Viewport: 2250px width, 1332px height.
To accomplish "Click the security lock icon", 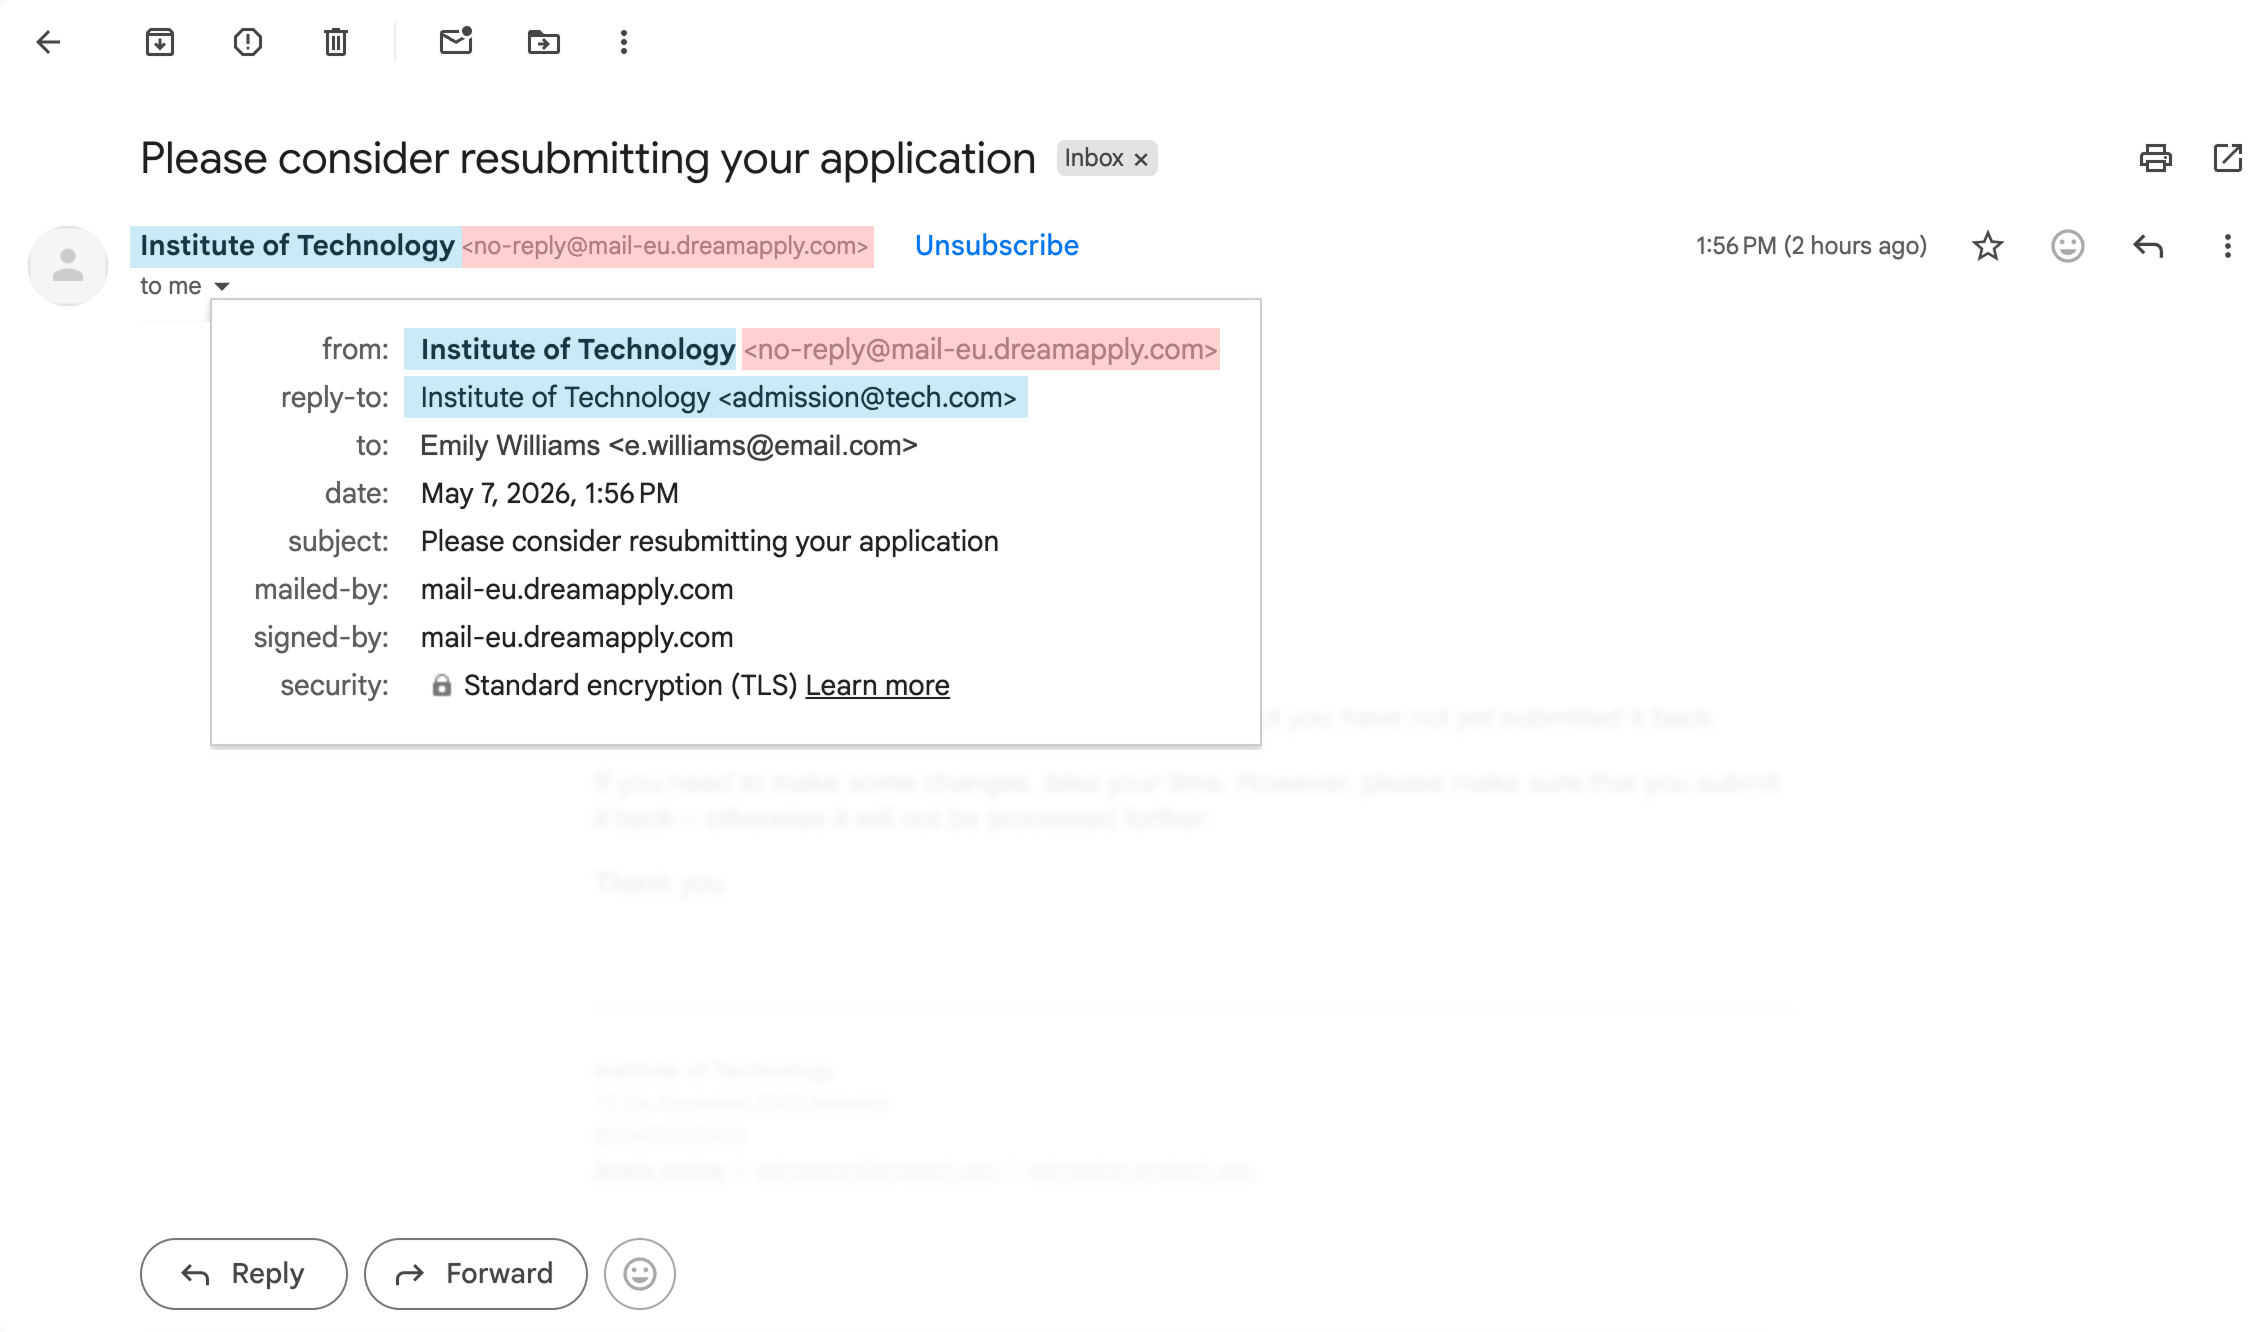I will click(x=441, y=685).
